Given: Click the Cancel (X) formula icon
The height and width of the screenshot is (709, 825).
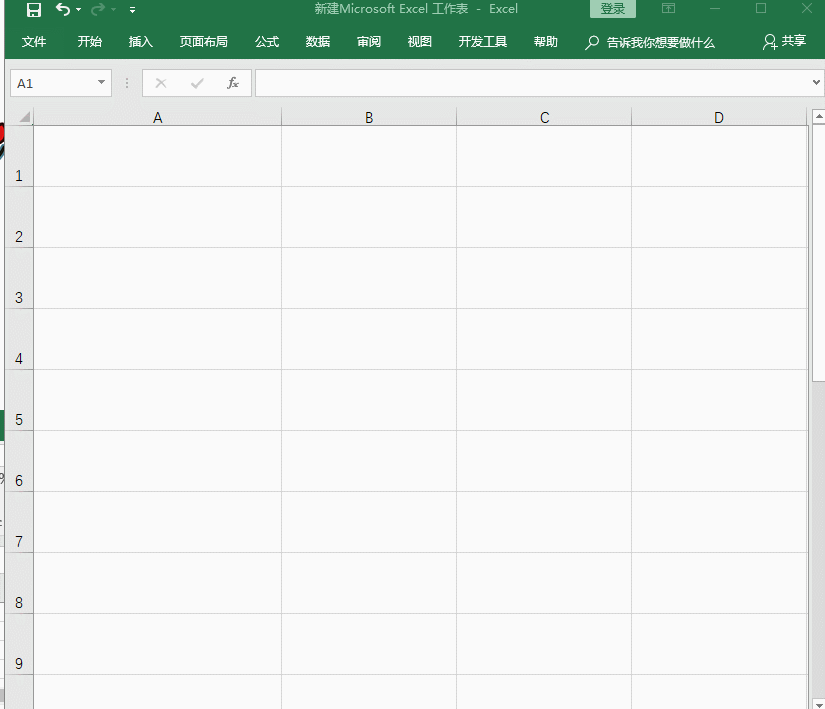Looking at the screenshot, I should 161,83.
